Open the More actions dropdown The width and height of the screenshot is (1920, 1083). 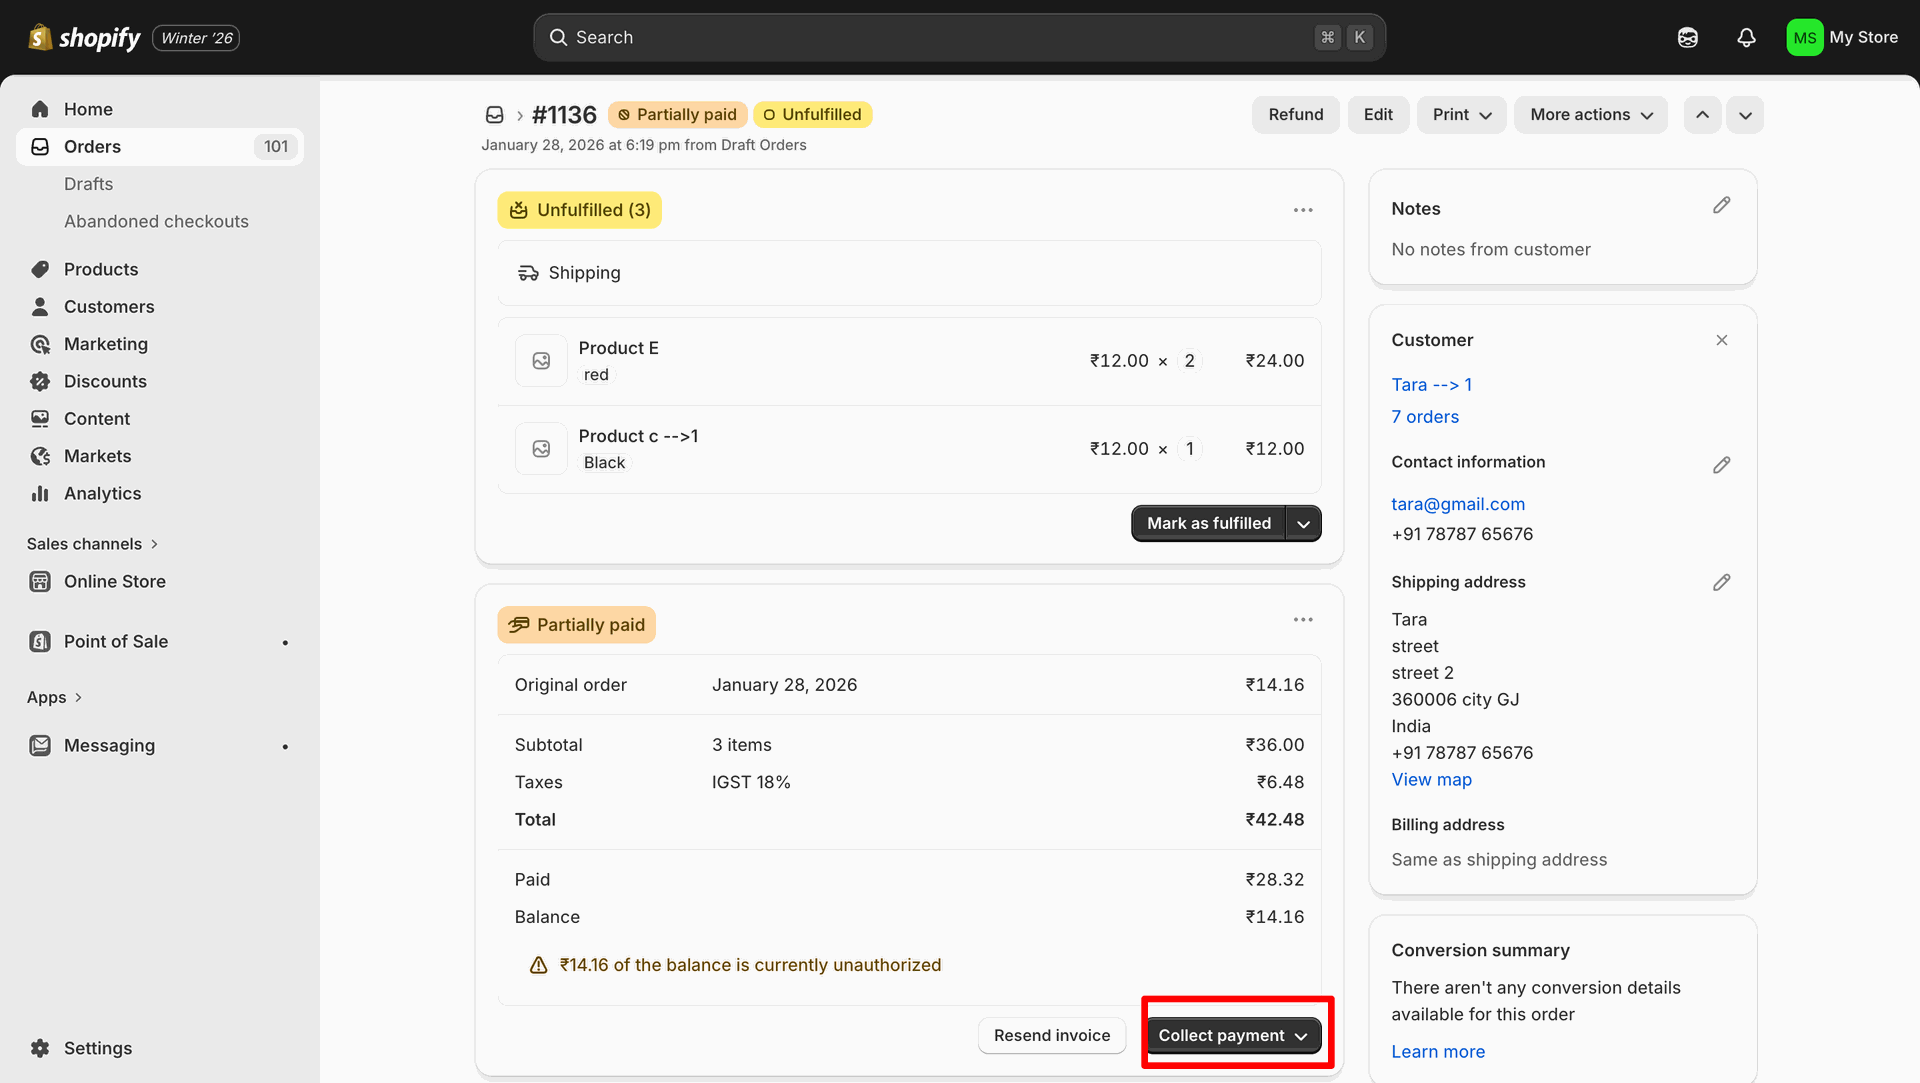[x=1590, y=115]
